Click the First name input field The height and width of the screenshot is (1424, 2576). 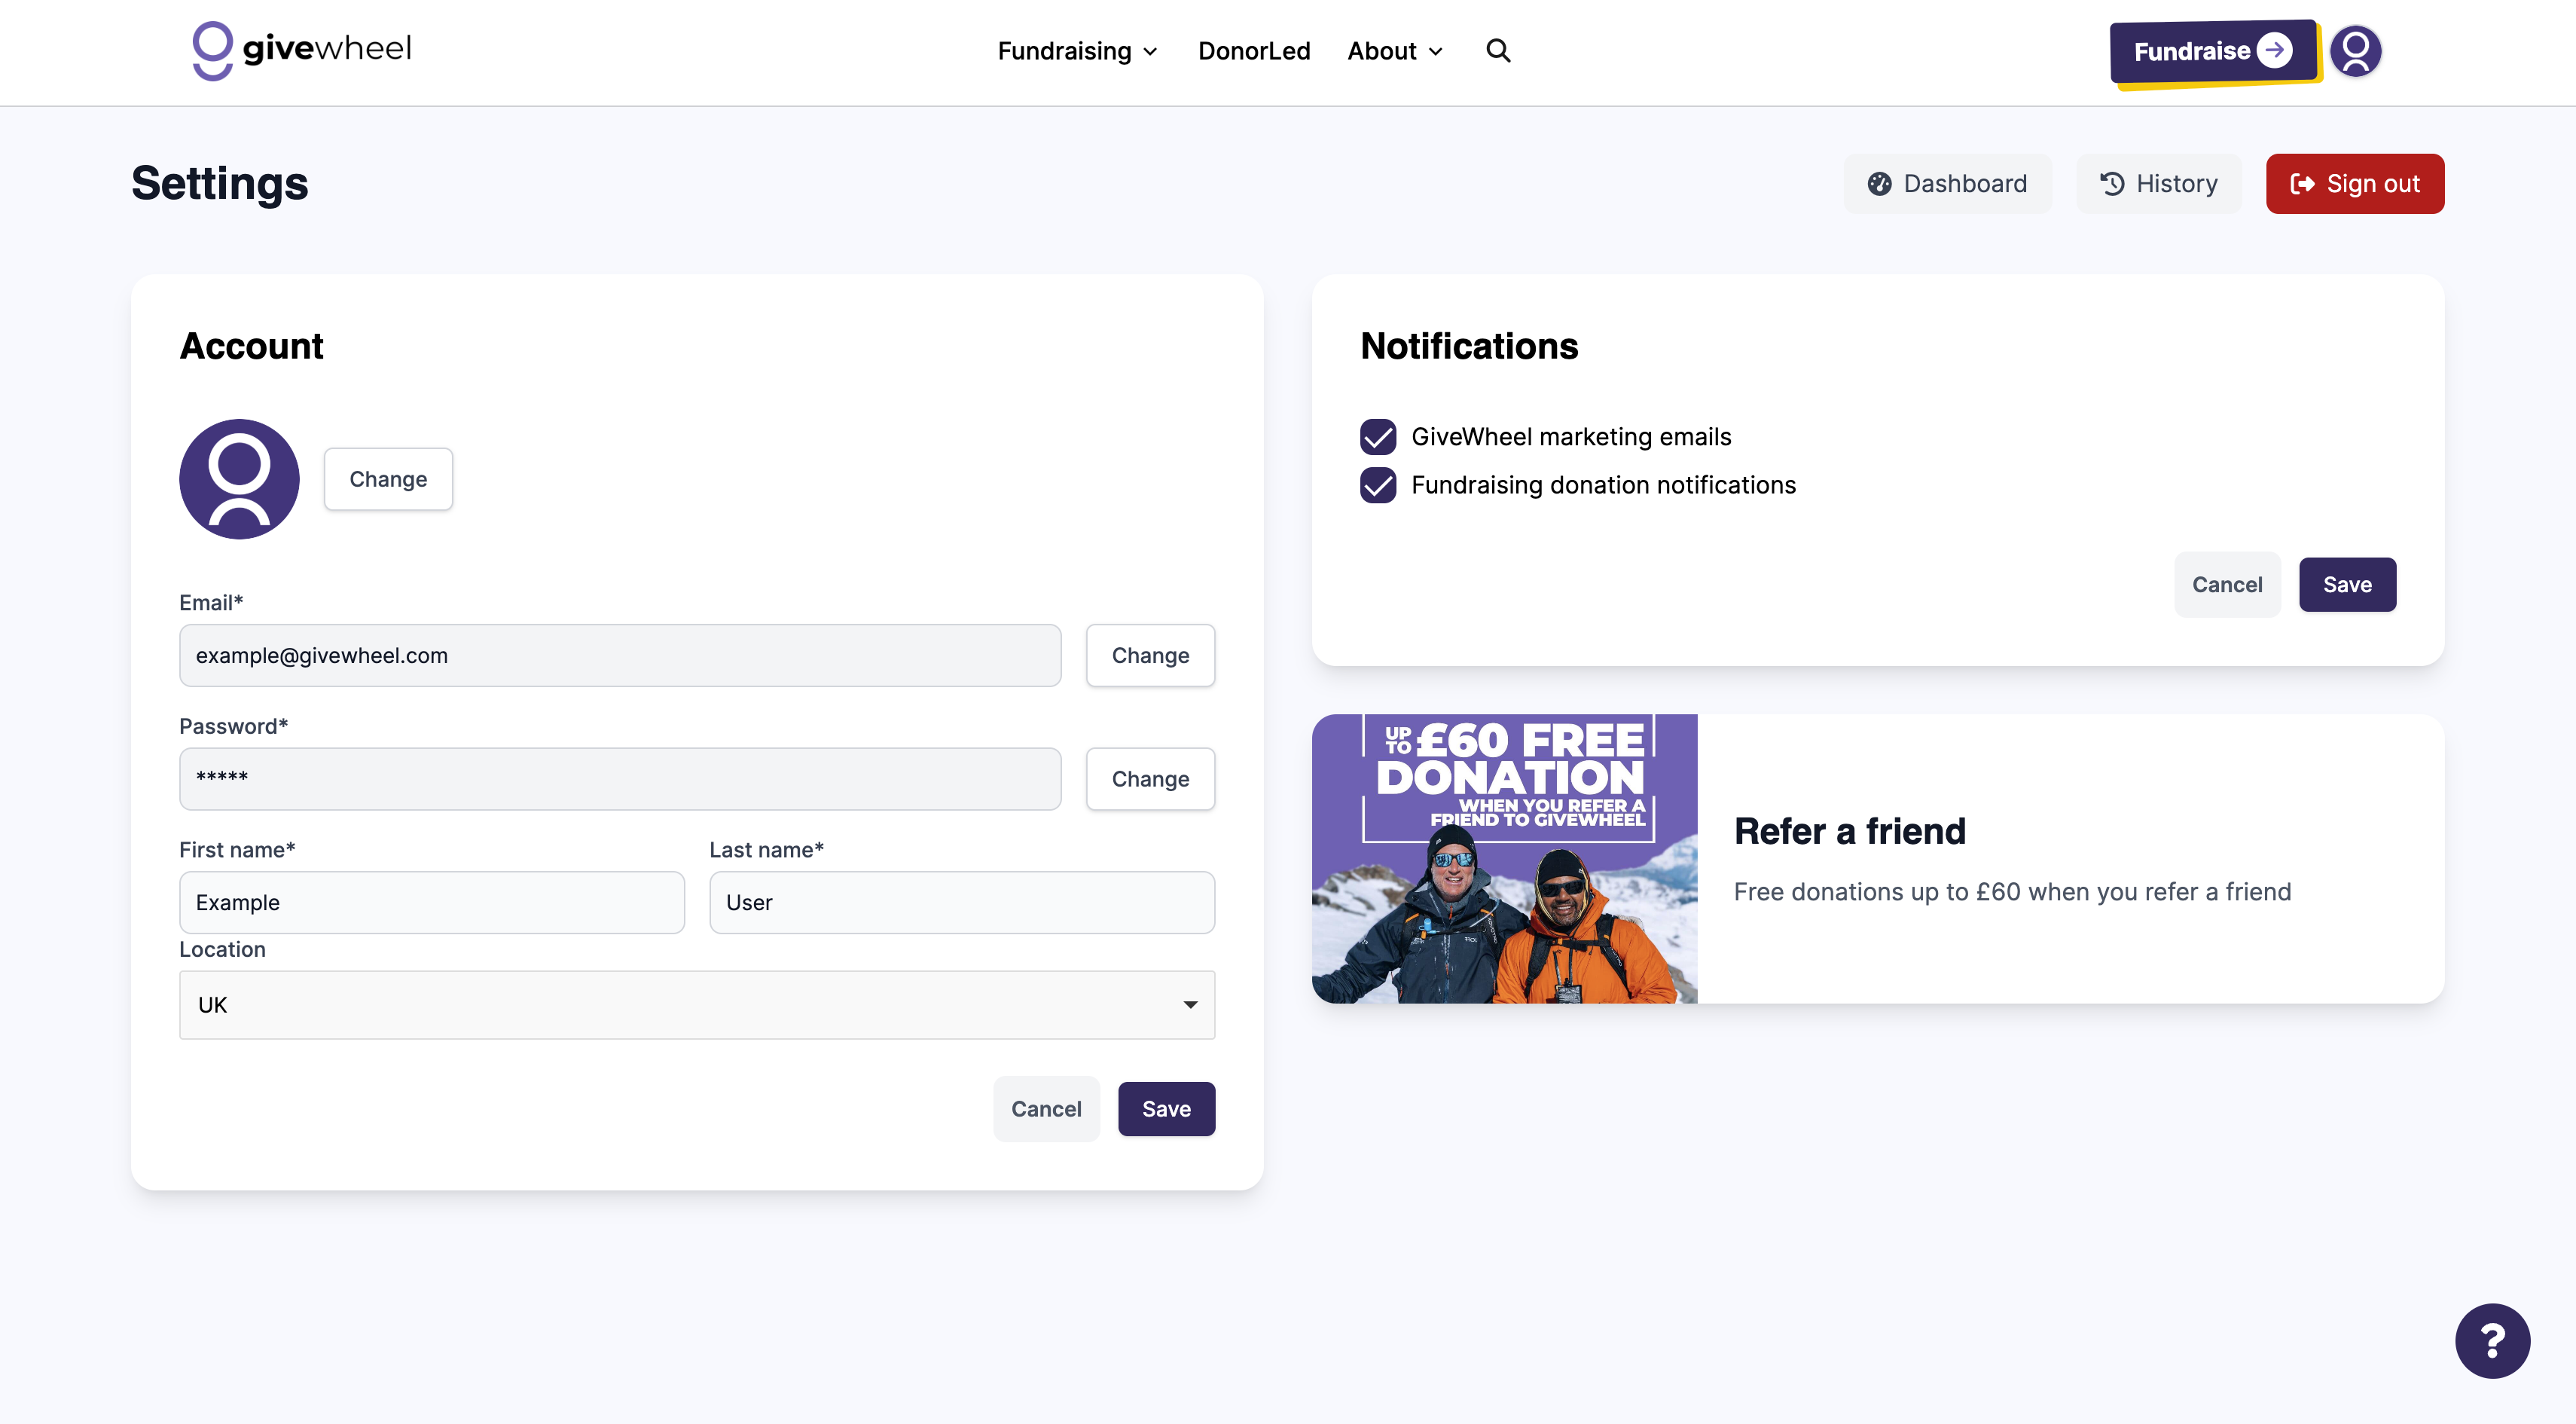(432, 902)
